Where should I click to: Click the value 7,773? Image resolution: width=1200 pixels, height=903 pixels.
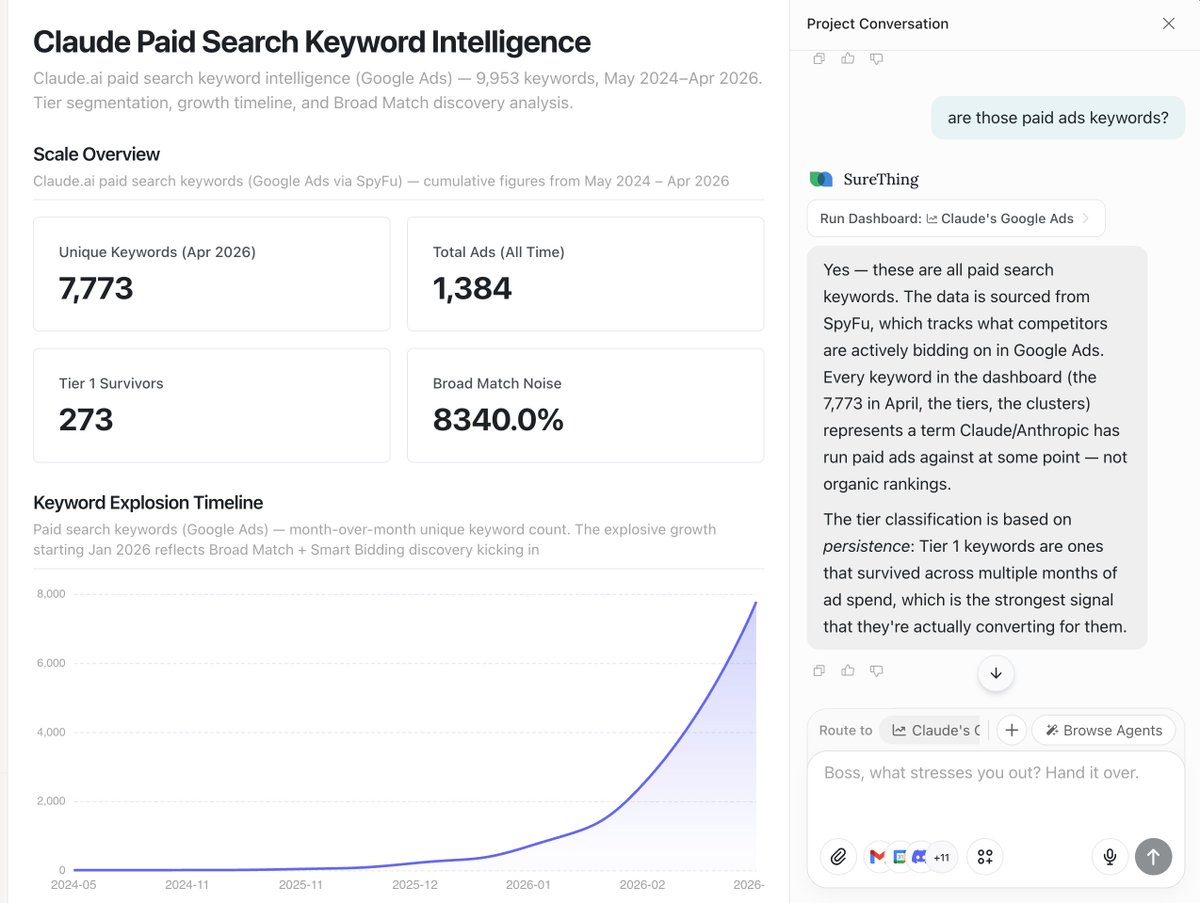(96, 289)
